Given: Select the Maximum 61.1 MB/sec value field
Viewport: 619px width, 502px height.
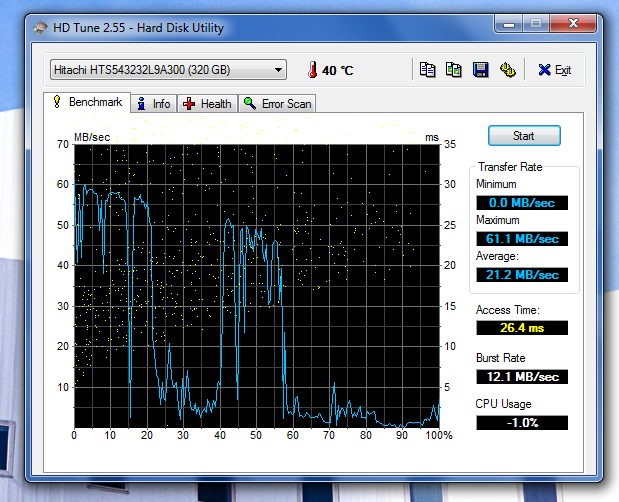Looking at the screenshot, I should pyautogui.click(x=522, y=239).
